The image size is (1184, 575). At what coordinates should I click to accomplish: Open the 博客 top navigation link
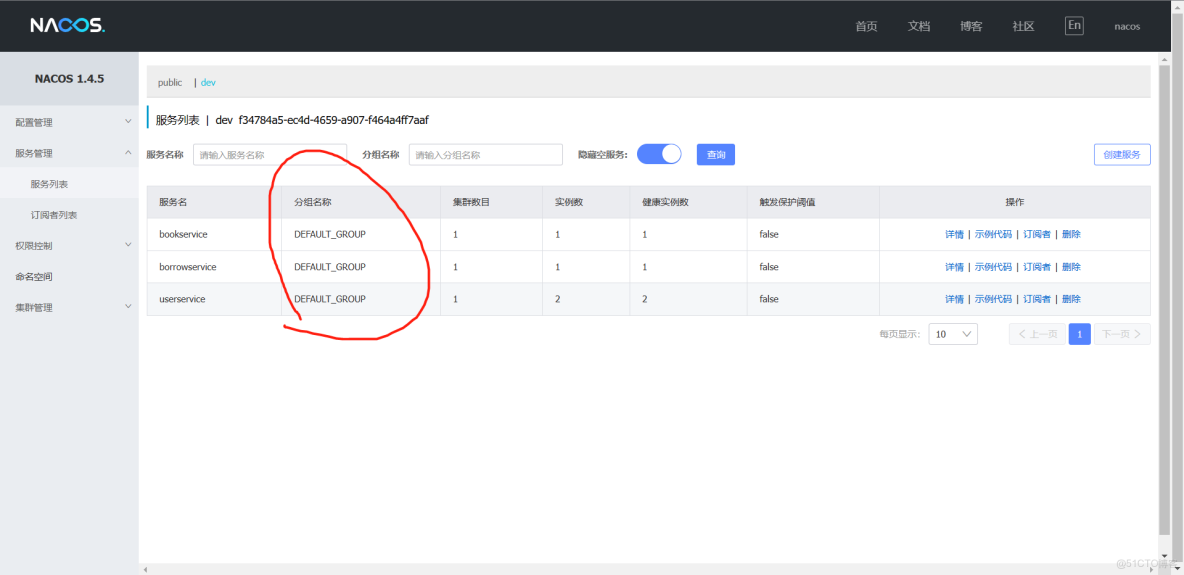pos(971,26)
